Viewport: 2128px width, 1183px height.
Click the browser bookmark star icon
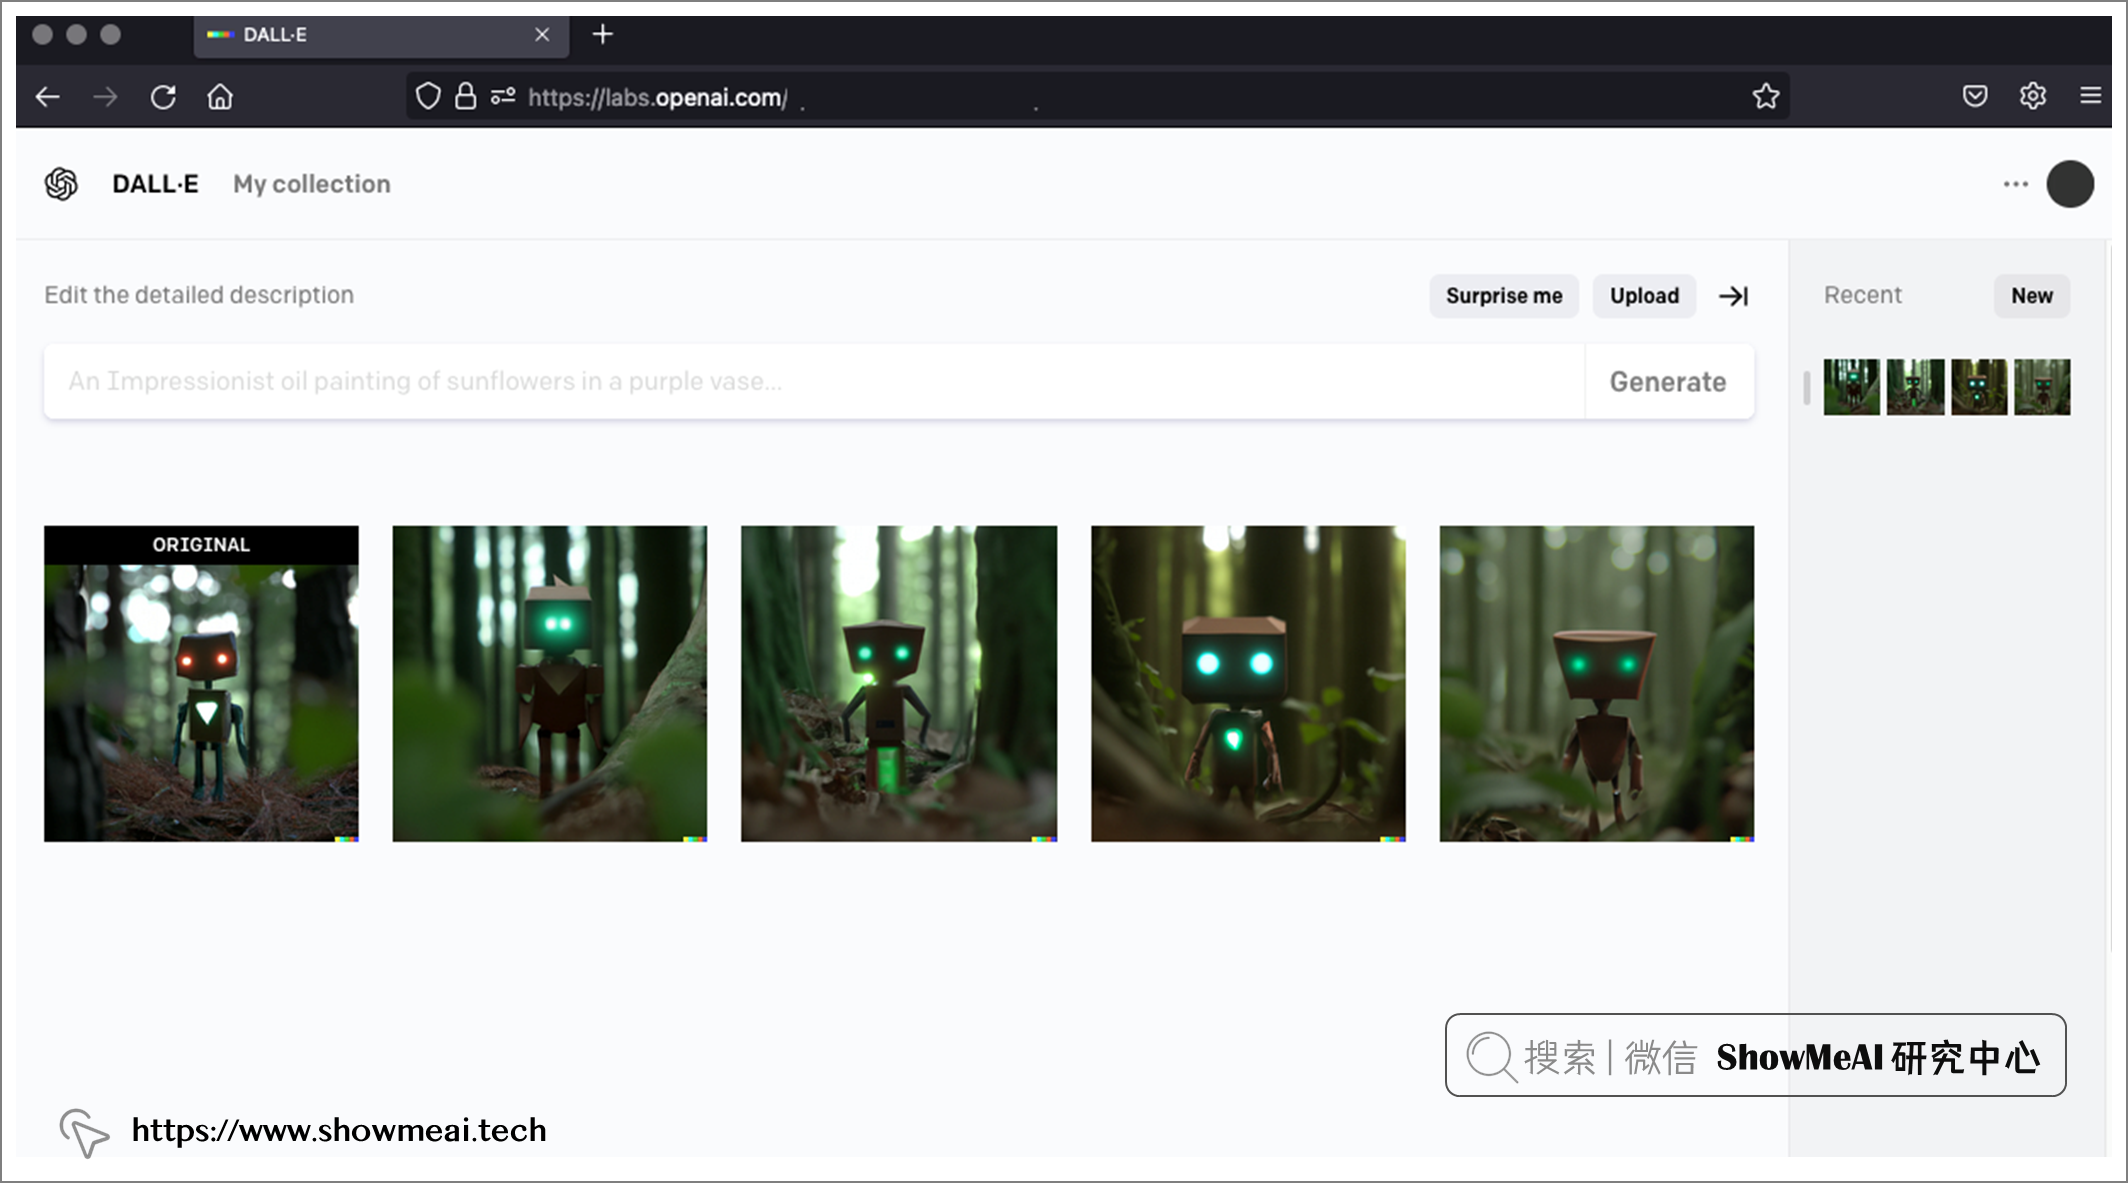pos(1767,95)
